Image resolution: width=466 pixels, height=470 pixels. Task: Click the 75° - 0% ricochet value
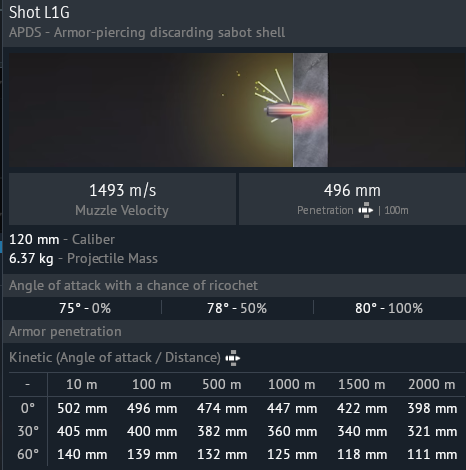pos(85,308)
